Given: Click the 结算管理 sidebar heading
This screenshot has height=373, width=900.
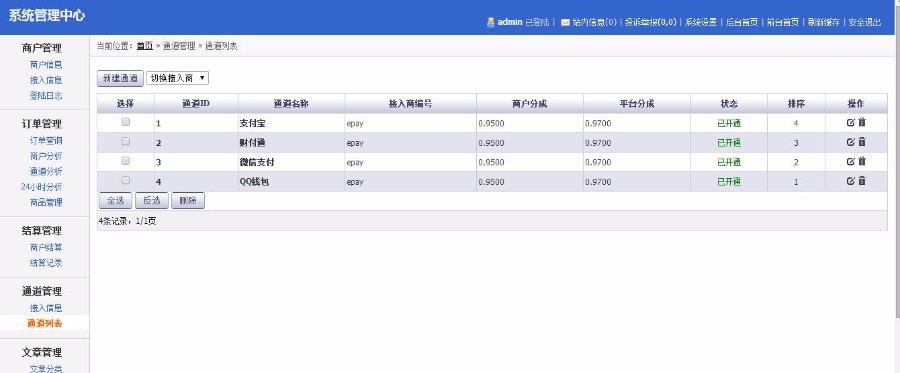Looking at the screenshot, I should 42,231.
